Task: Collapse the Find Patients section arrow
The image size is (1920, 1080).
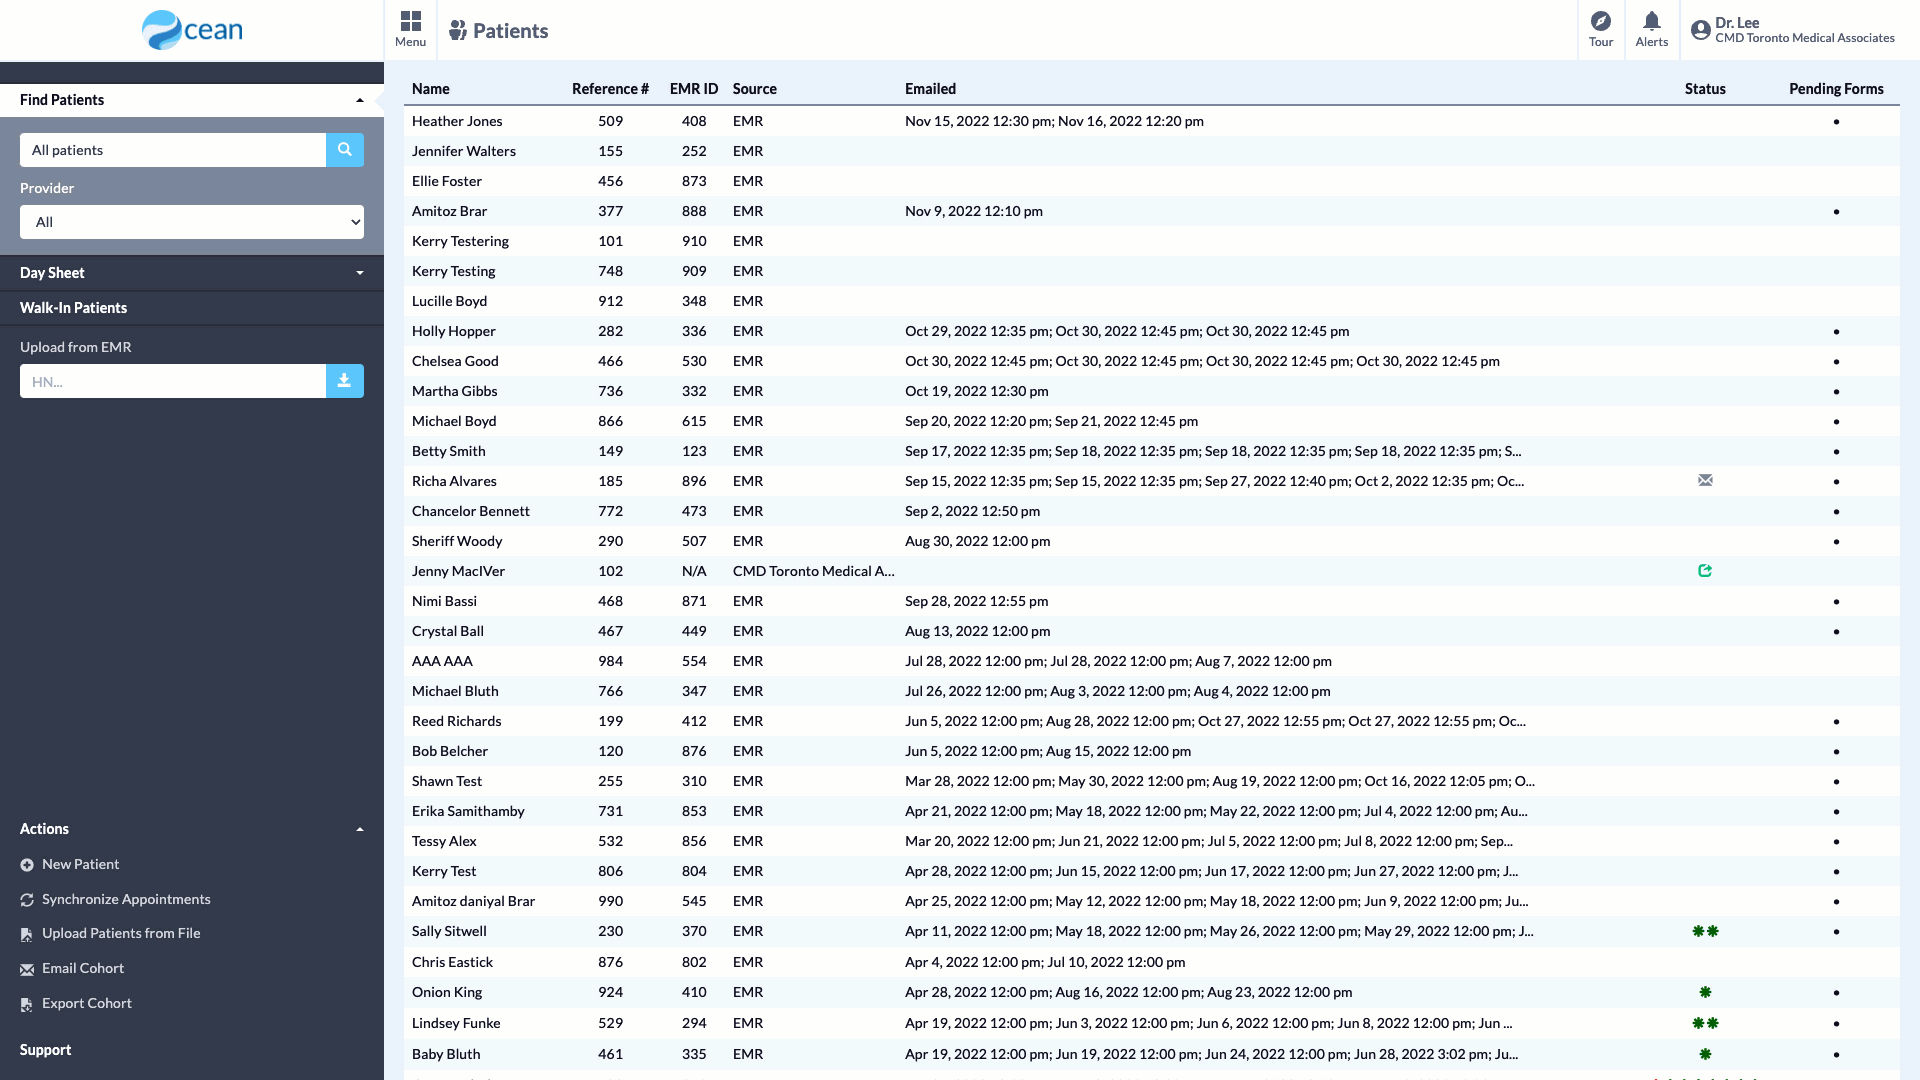Action: tap(360, 100)
